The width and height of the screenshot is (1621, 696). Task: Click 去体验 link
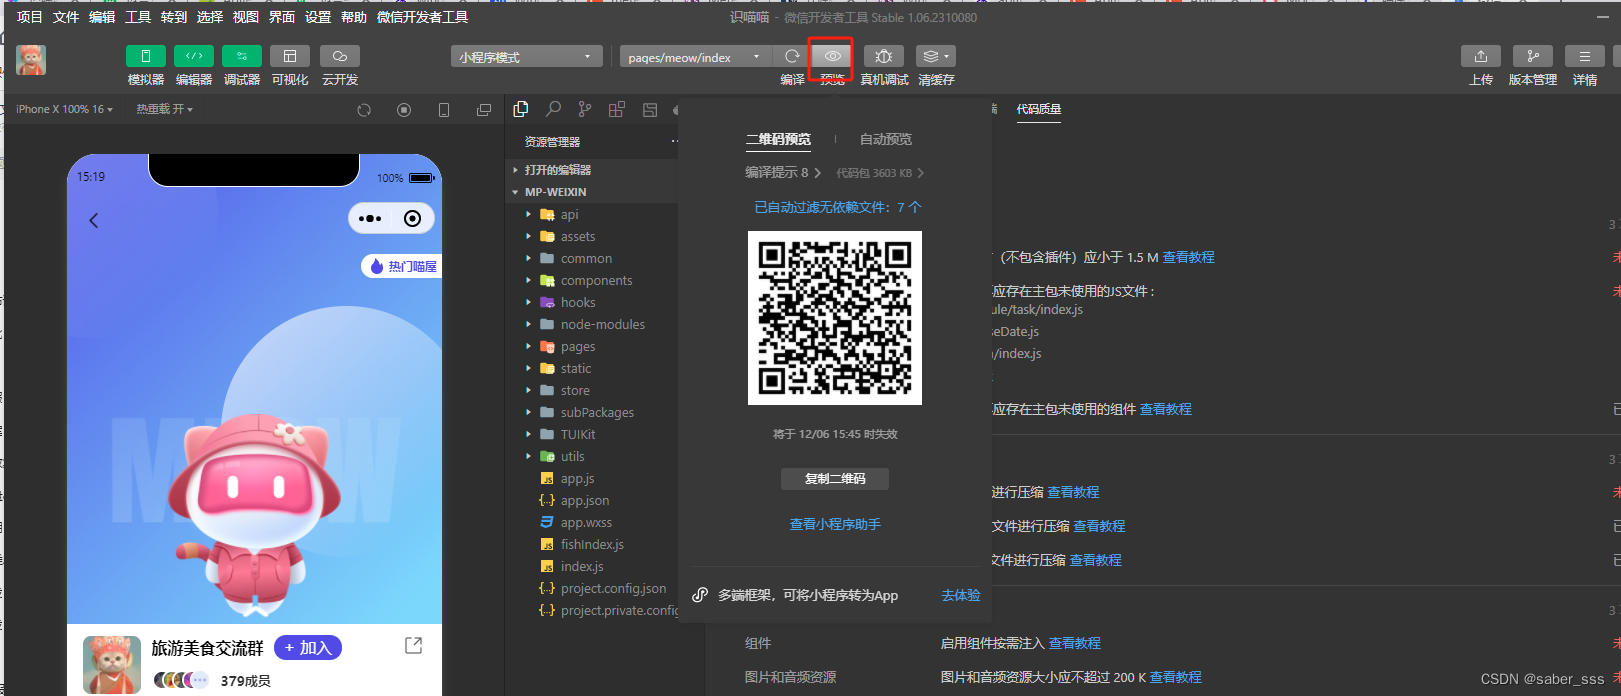tap(961, 595)
